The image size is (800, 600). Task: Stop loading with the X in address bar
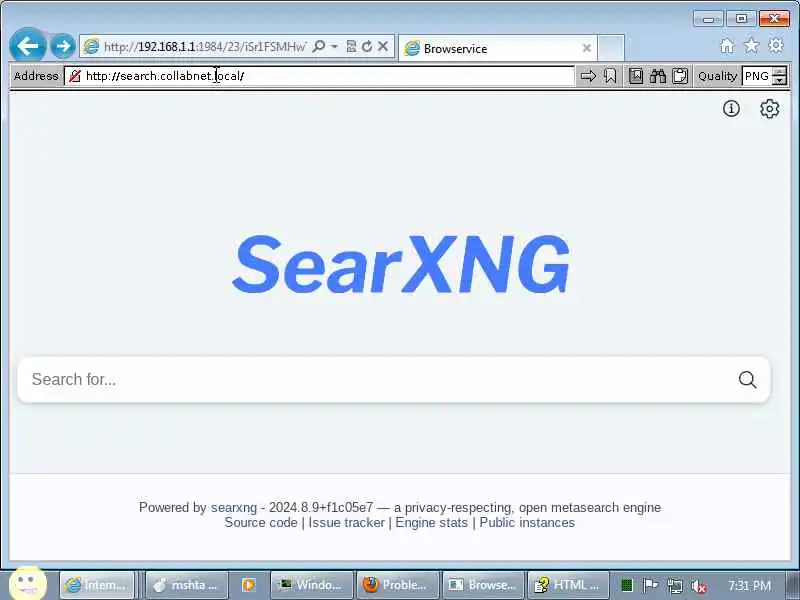coord(383,46)
